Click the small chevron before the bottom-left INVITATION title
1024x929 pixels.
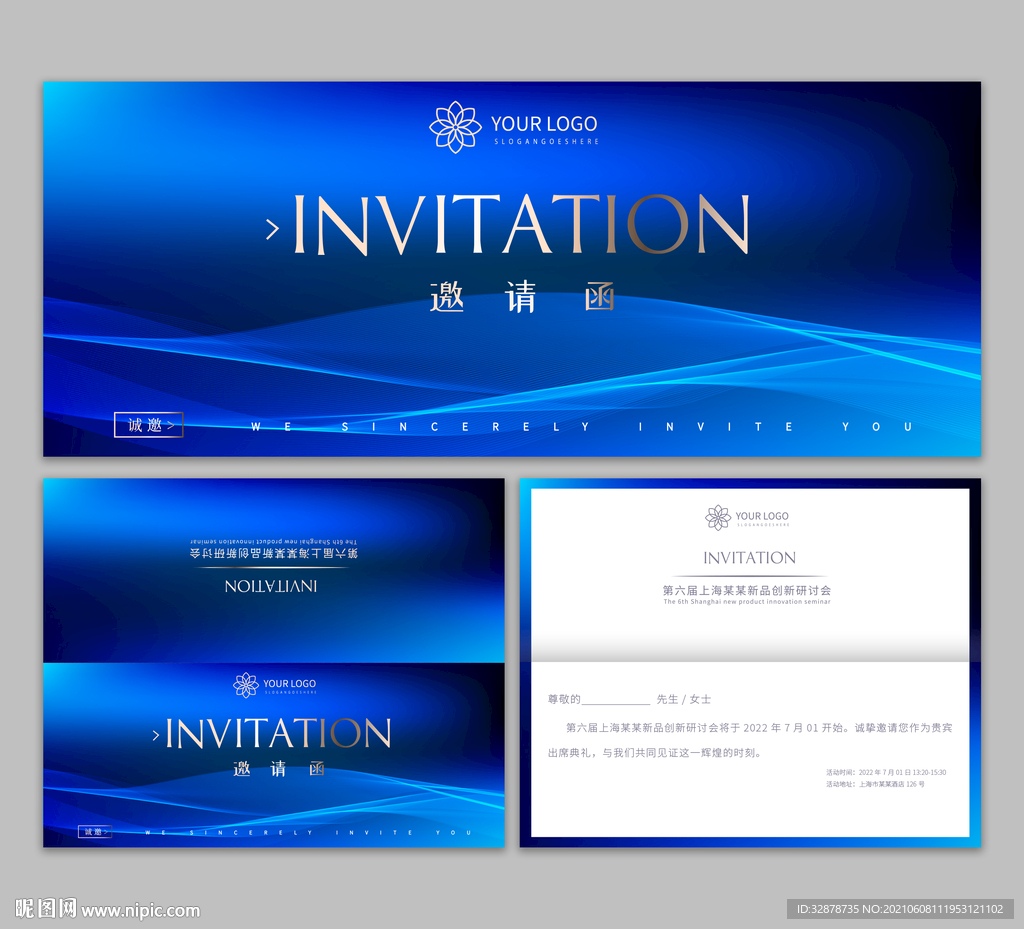pyautogui.click(x=155, y=735)
